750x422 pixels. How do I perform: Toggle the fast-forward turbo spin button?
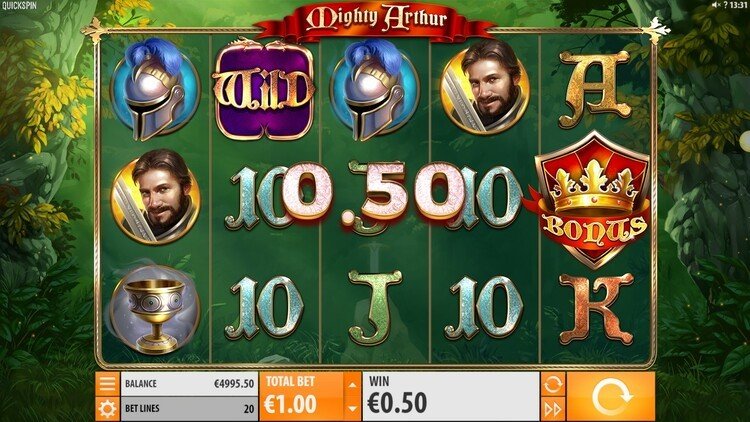pos(553,409)
